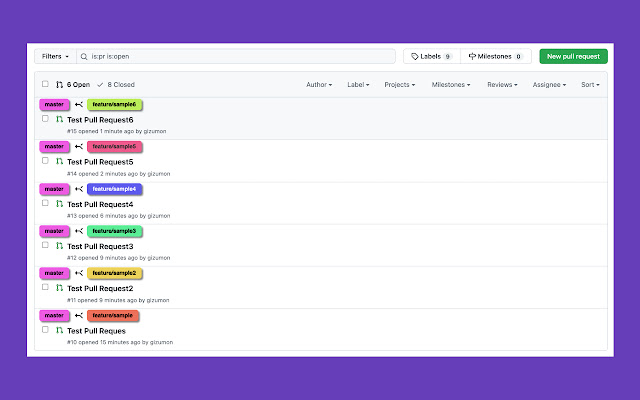Screen dimensions: 640x400
Task: Check the box for Test Pull Request2
Action: pos(45,287)
